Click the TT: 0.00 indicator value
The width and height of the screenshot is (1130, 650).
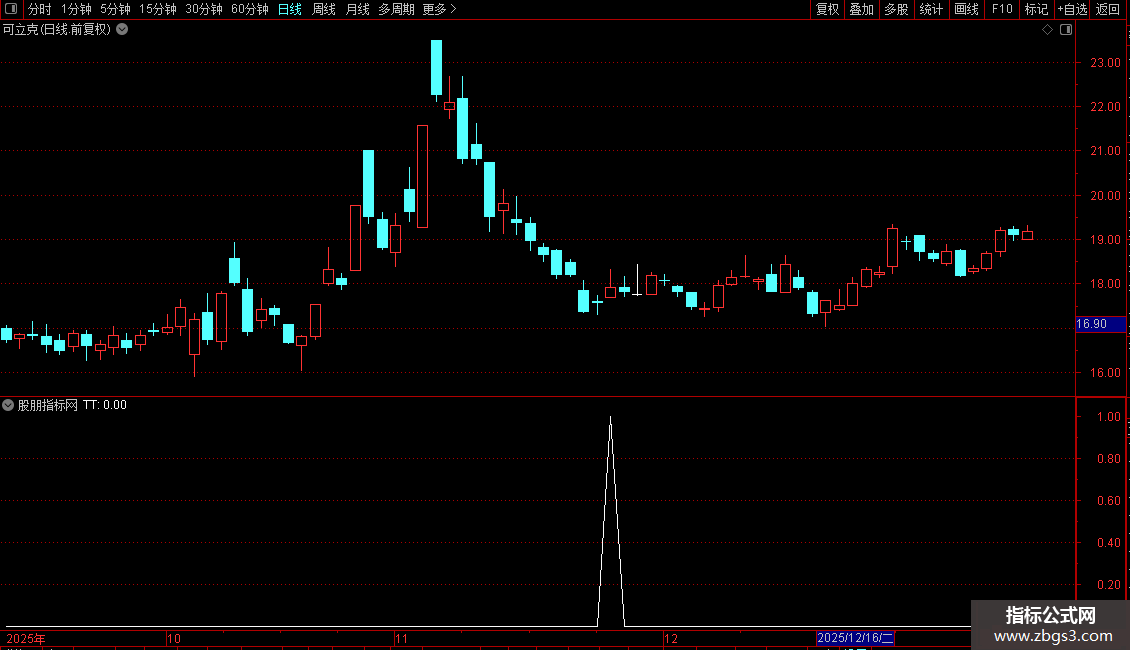[x=104, y=405]
